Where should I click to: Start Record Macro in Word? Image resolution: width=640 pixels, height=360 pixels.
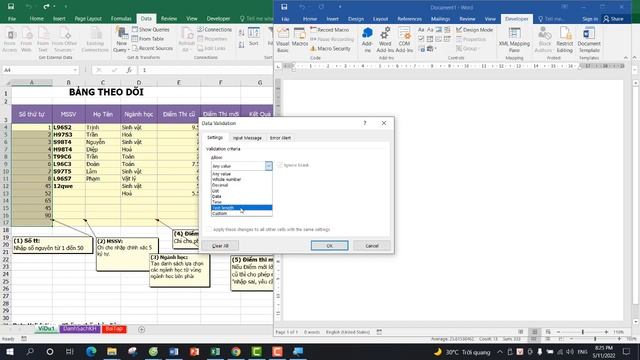pos(329,30)
